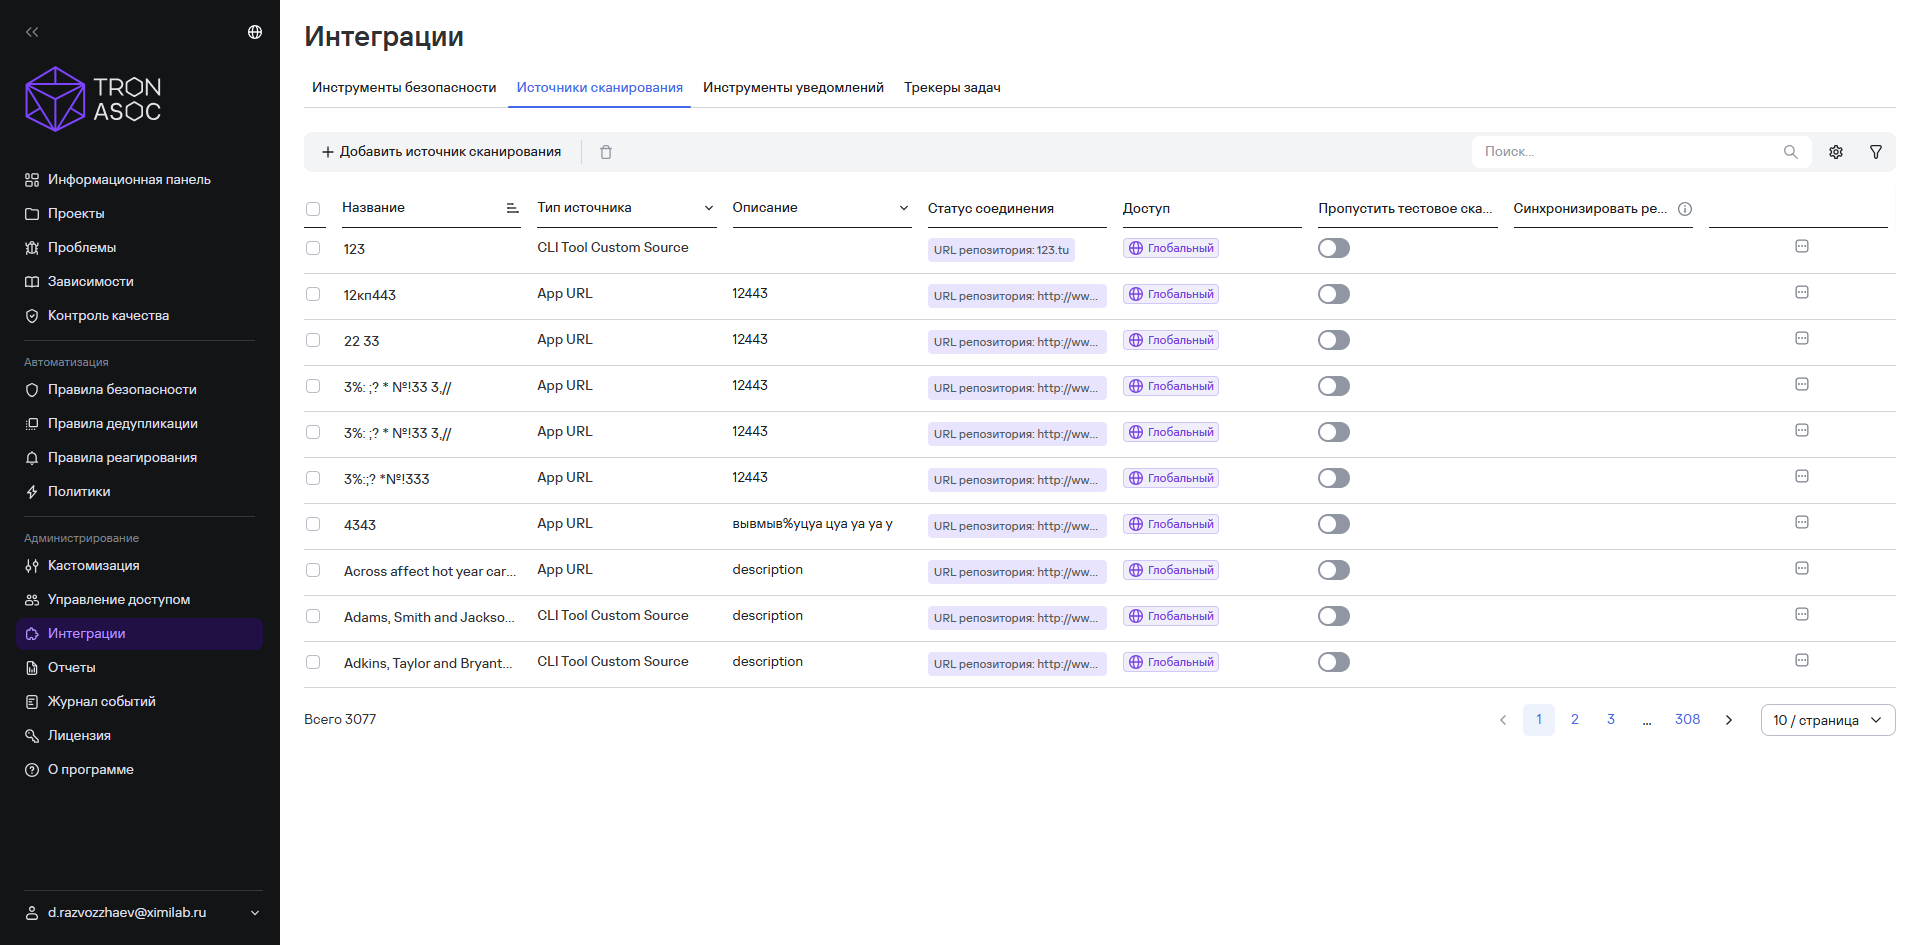The image size is (1920, 945).
Task: Open the language globe icon in the sidebar
Action: 255,32
